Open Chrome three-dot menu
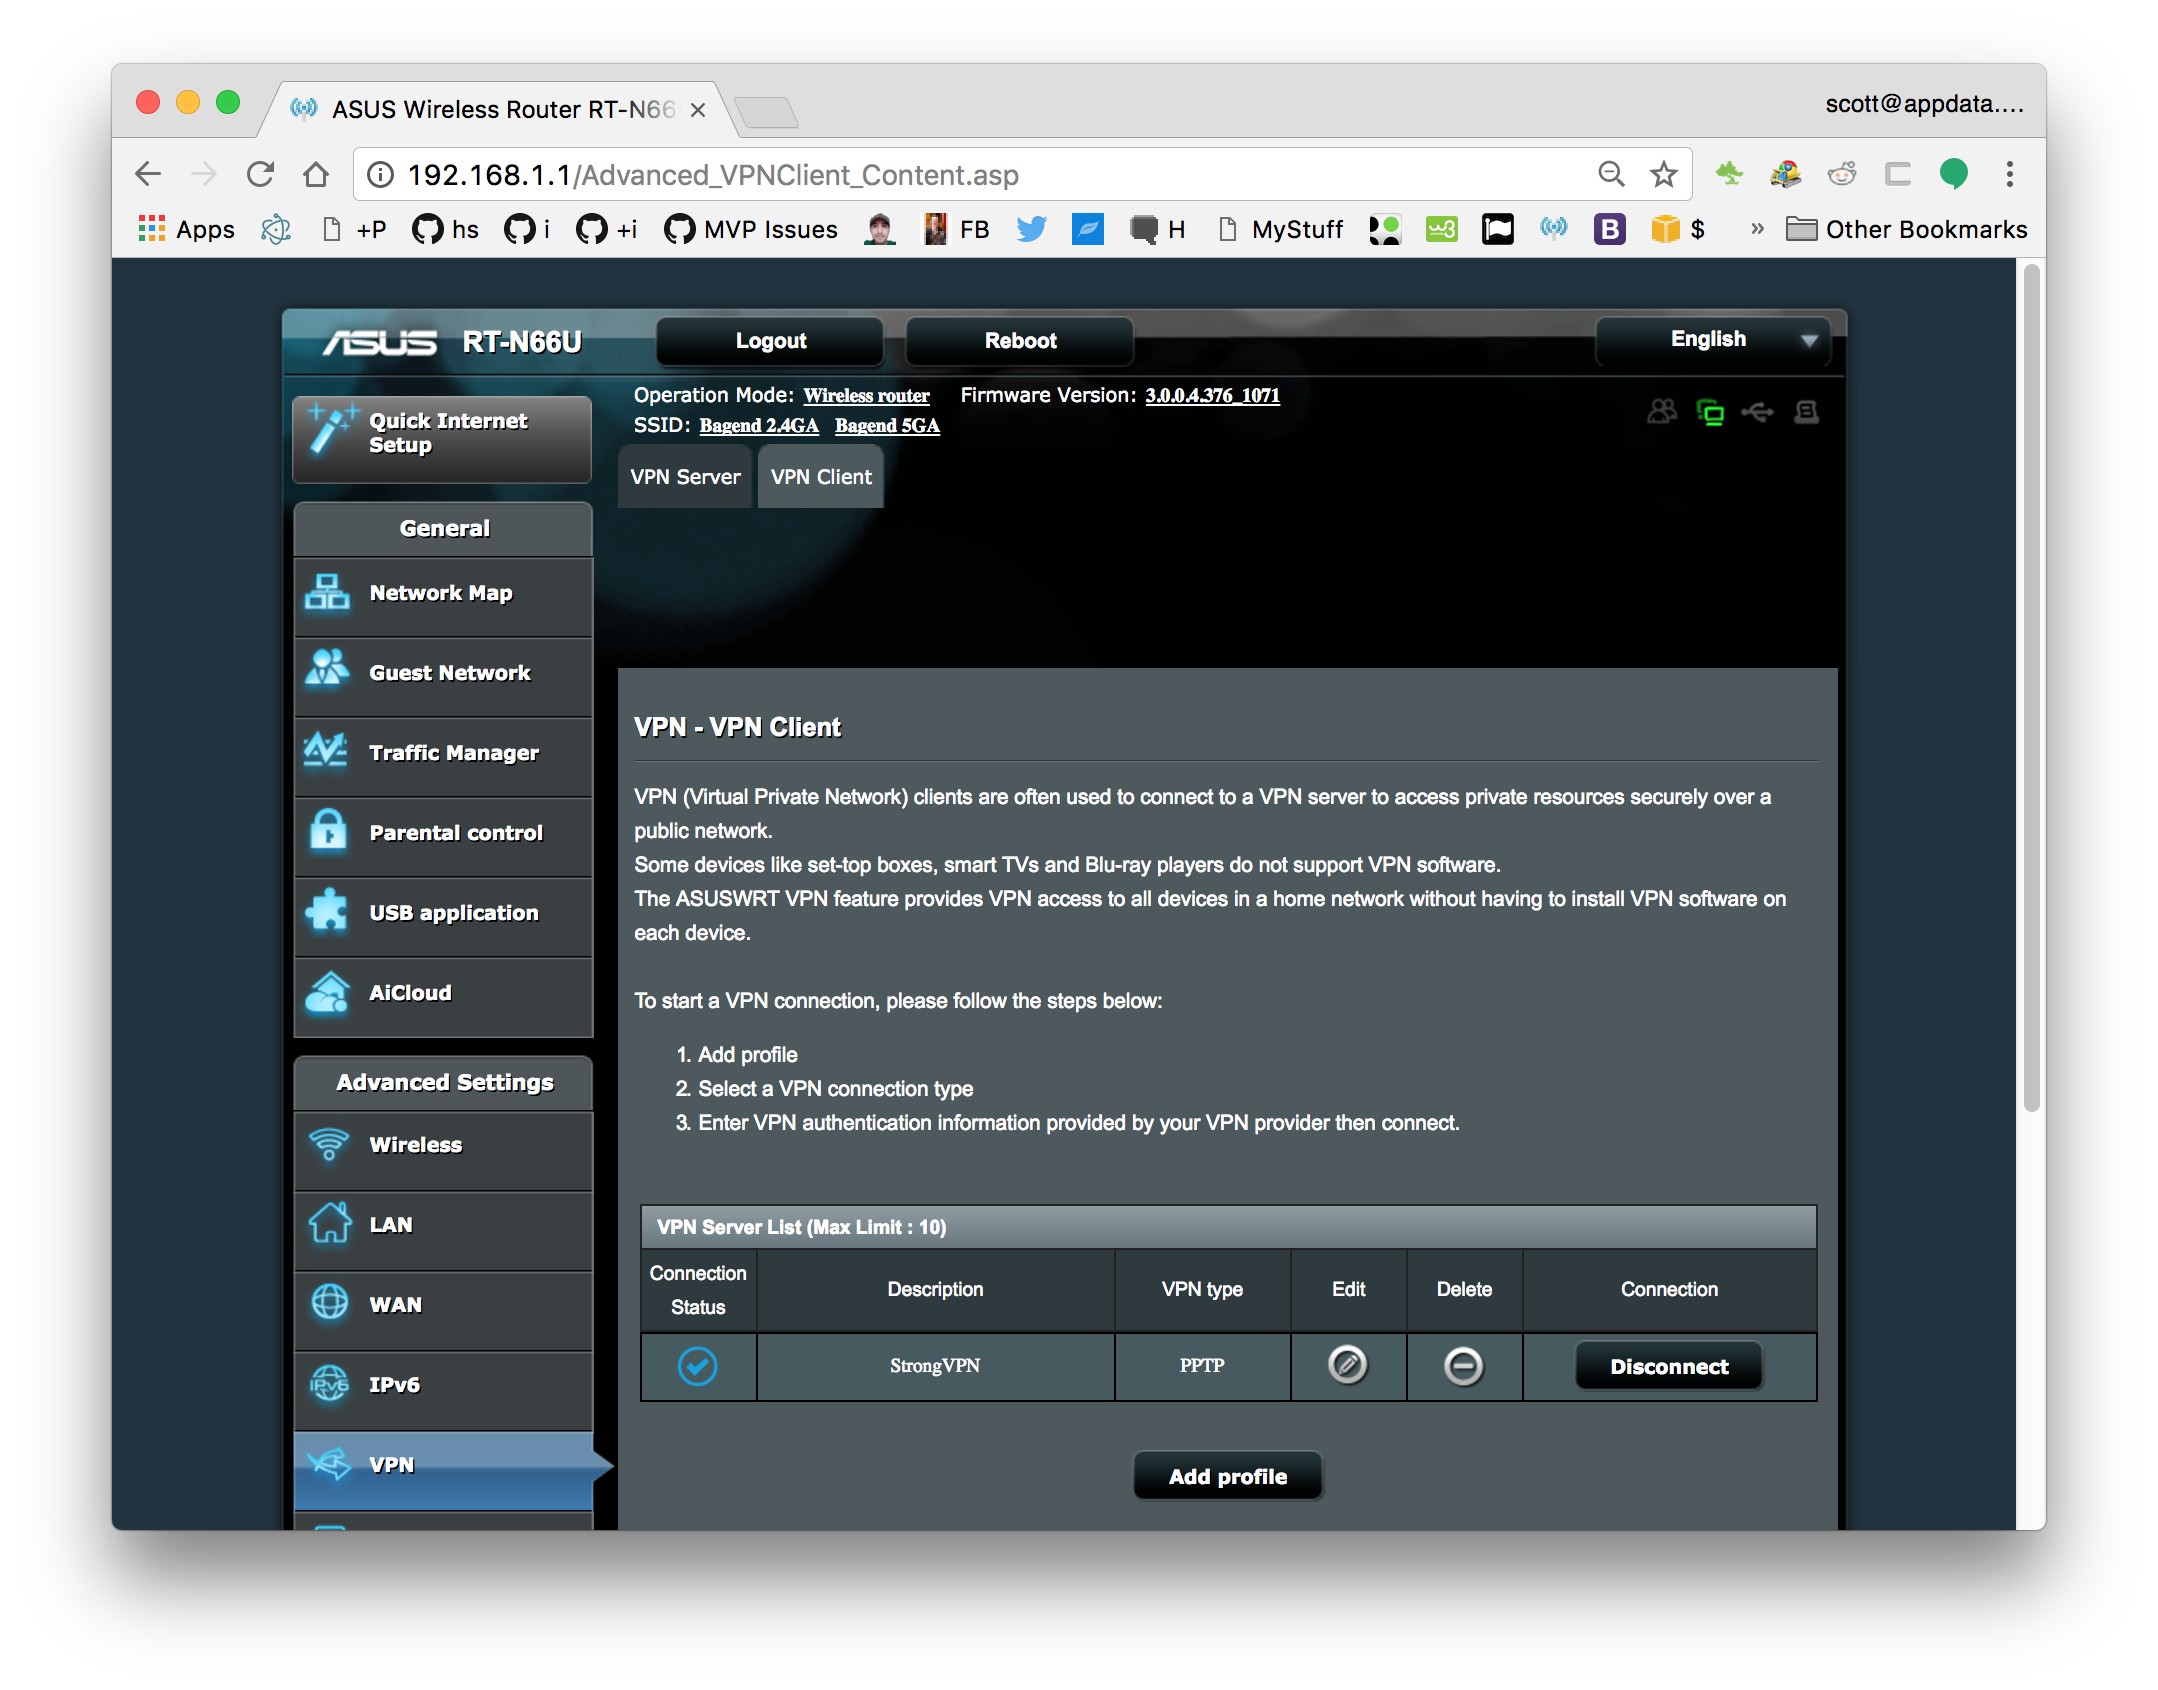Screen dimensions: 2158x1690 pos(2010,174)
